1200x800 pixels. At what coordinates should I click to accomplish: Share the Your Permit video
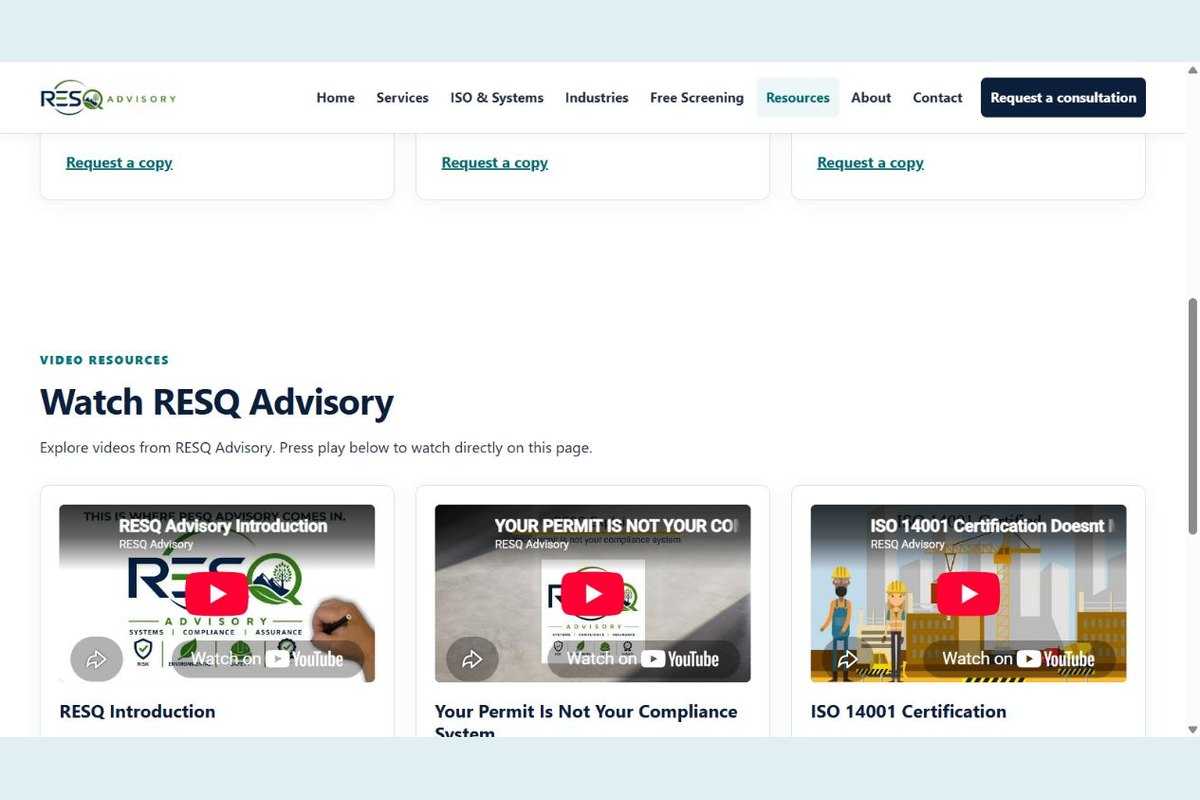coord(472,659)
